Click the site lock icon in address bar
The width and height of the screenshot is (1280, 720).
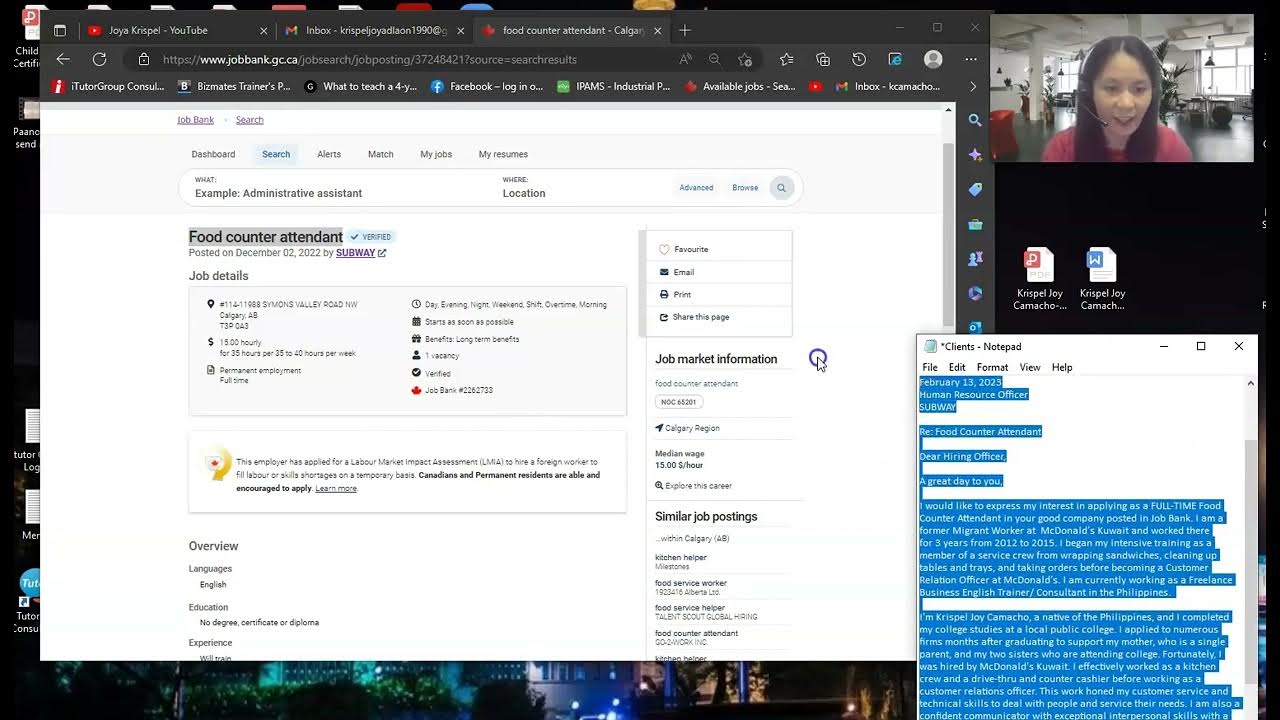144,59
